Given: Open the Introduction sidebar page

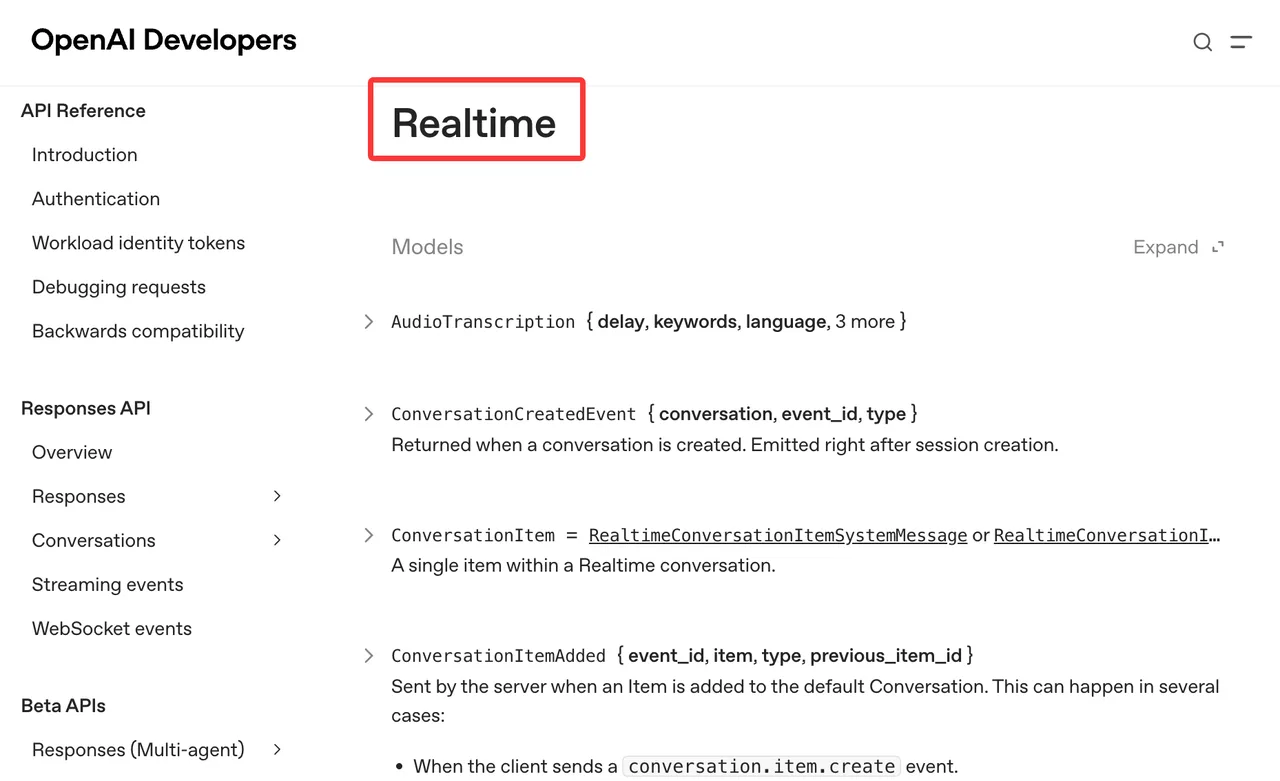Looking at the screenshot, I should point(85,155).
